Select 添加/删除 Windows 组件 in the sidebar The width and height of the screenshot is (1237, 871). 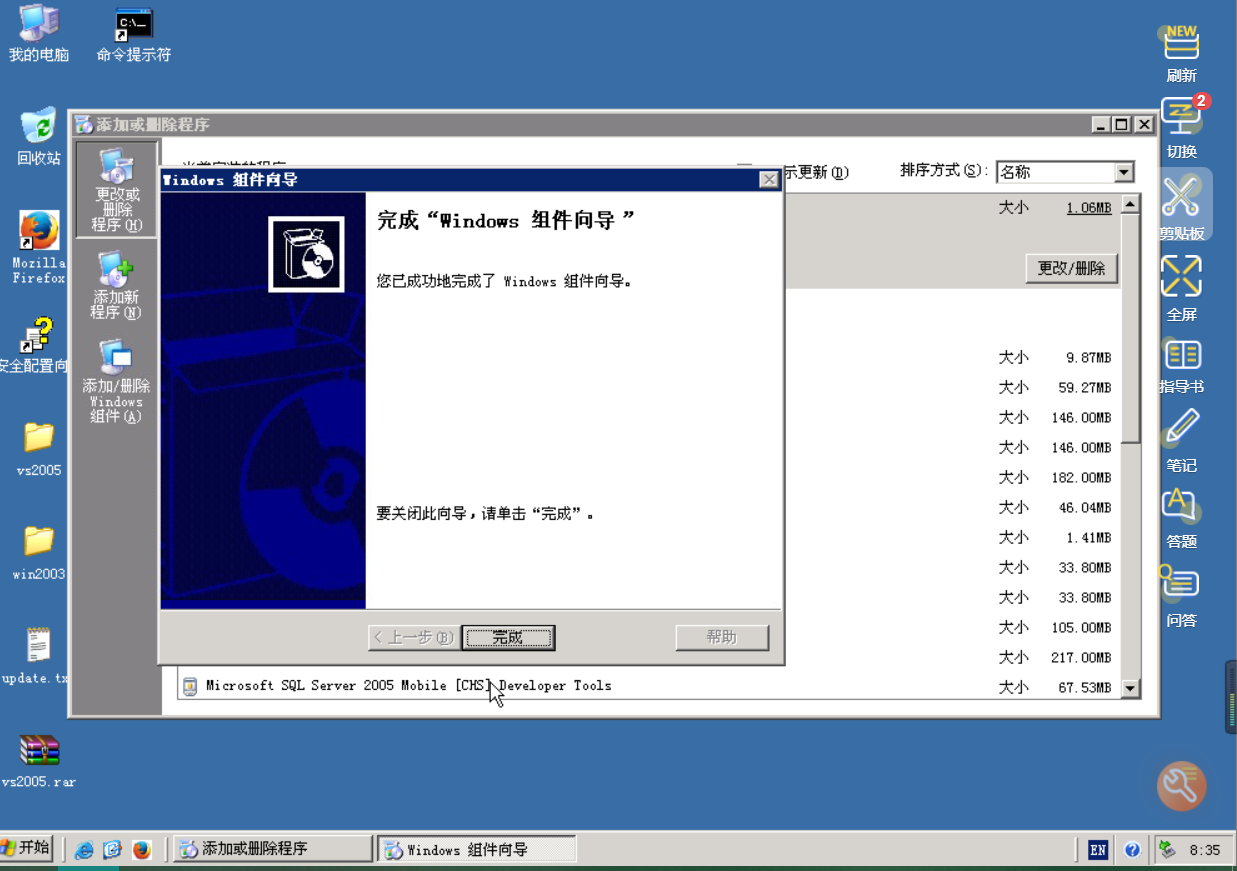coord(117,382)
